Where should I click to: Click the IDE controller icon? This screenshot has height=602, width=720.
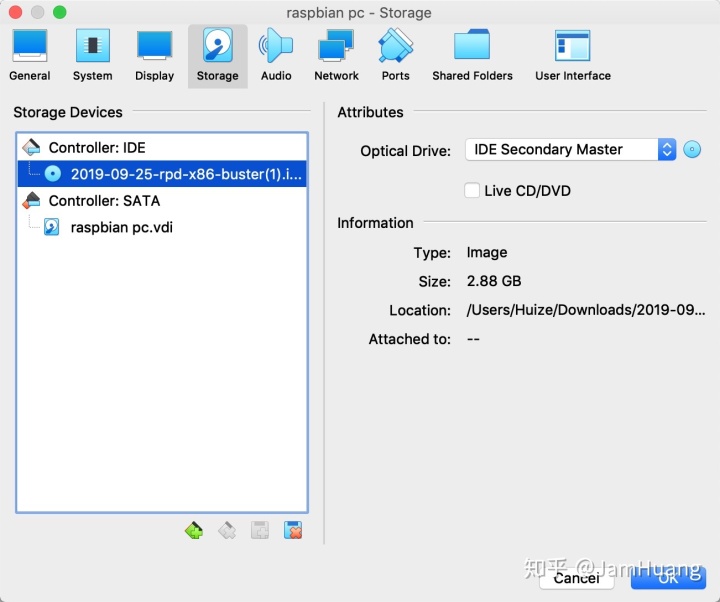(x=31, y=147)
